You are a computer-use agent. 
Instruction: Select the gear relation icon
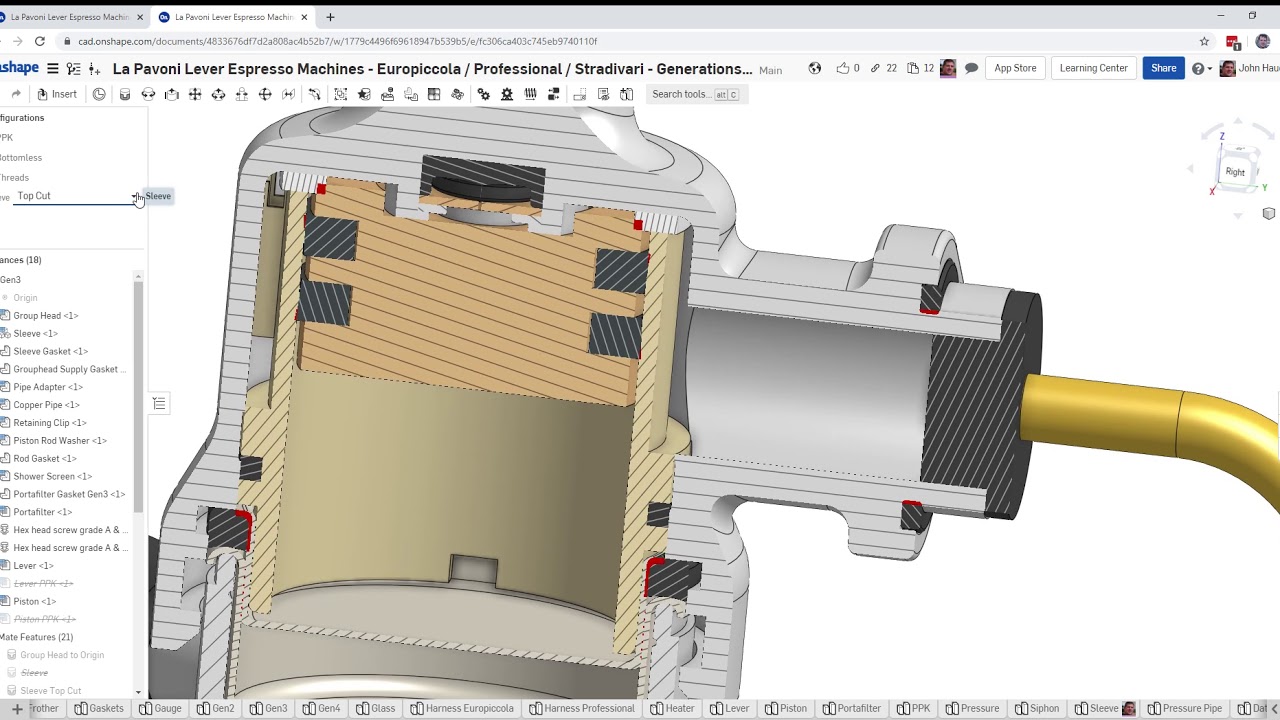[x=484, y=94]
